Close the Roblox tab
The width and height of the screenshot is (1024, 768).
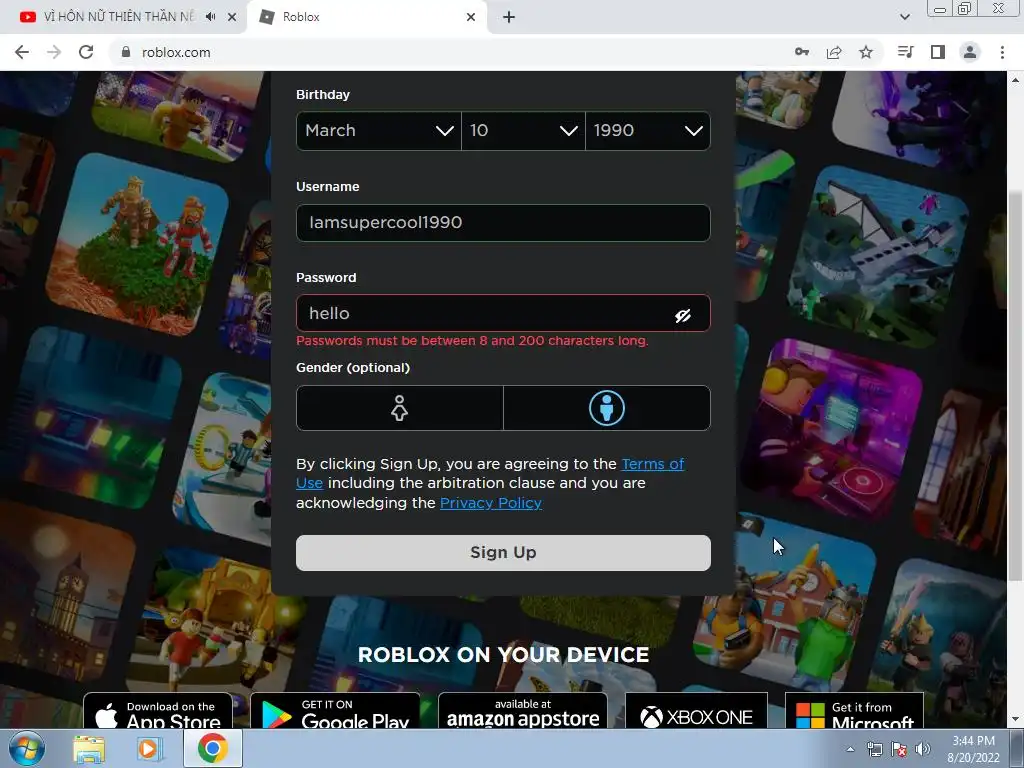[471, 17]
